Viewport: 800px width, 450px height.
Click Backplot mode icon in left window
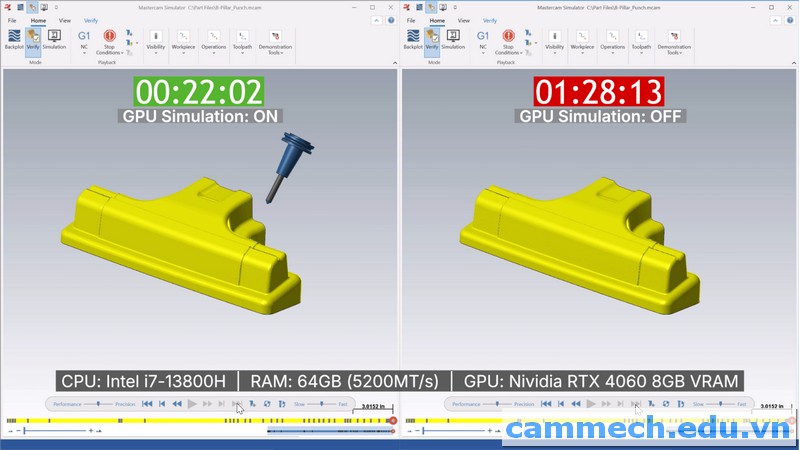click(x=14, y=38)
